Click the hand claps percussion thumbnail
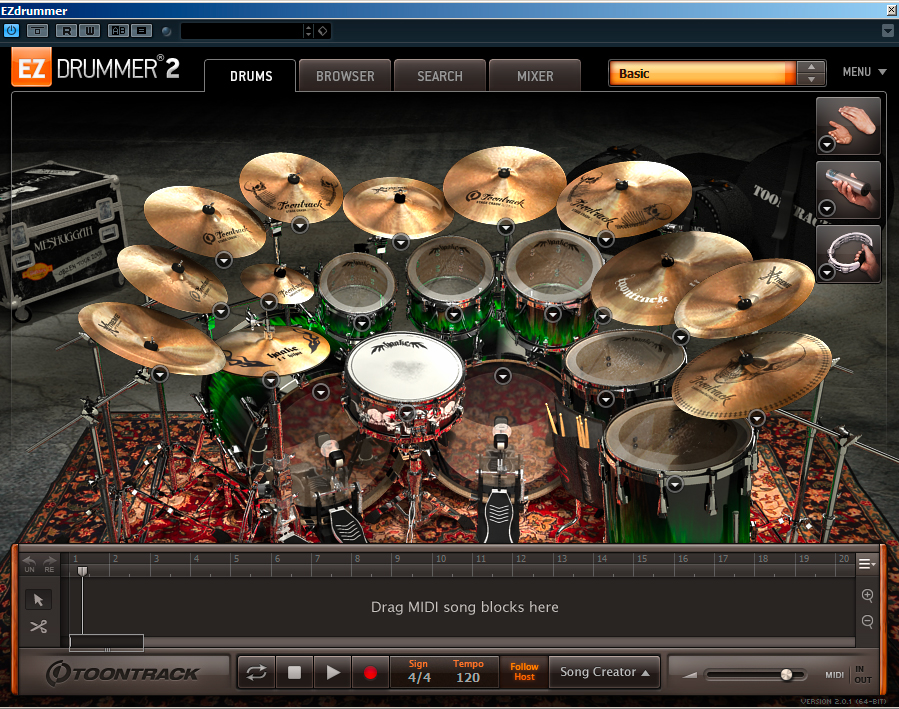899x709 pixels. click(849, 126)
